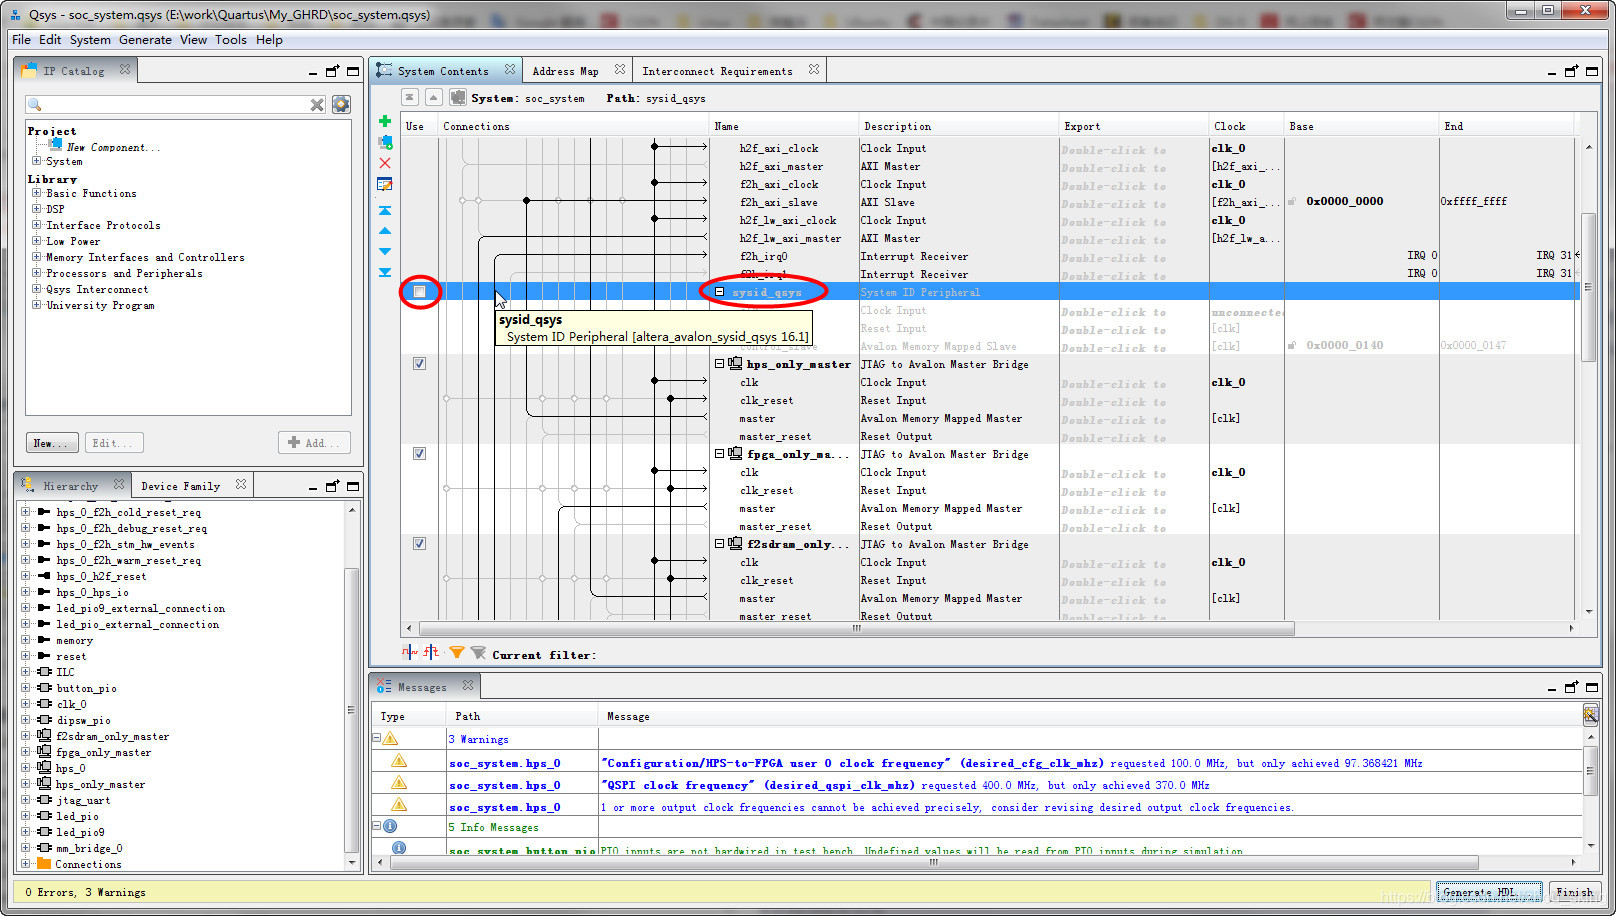Image resolution: width=1616 pixels, height=916 pixels.
Task: Click the Generate HDL... button
Action: pyautogui.click(x=1489, y=892)
